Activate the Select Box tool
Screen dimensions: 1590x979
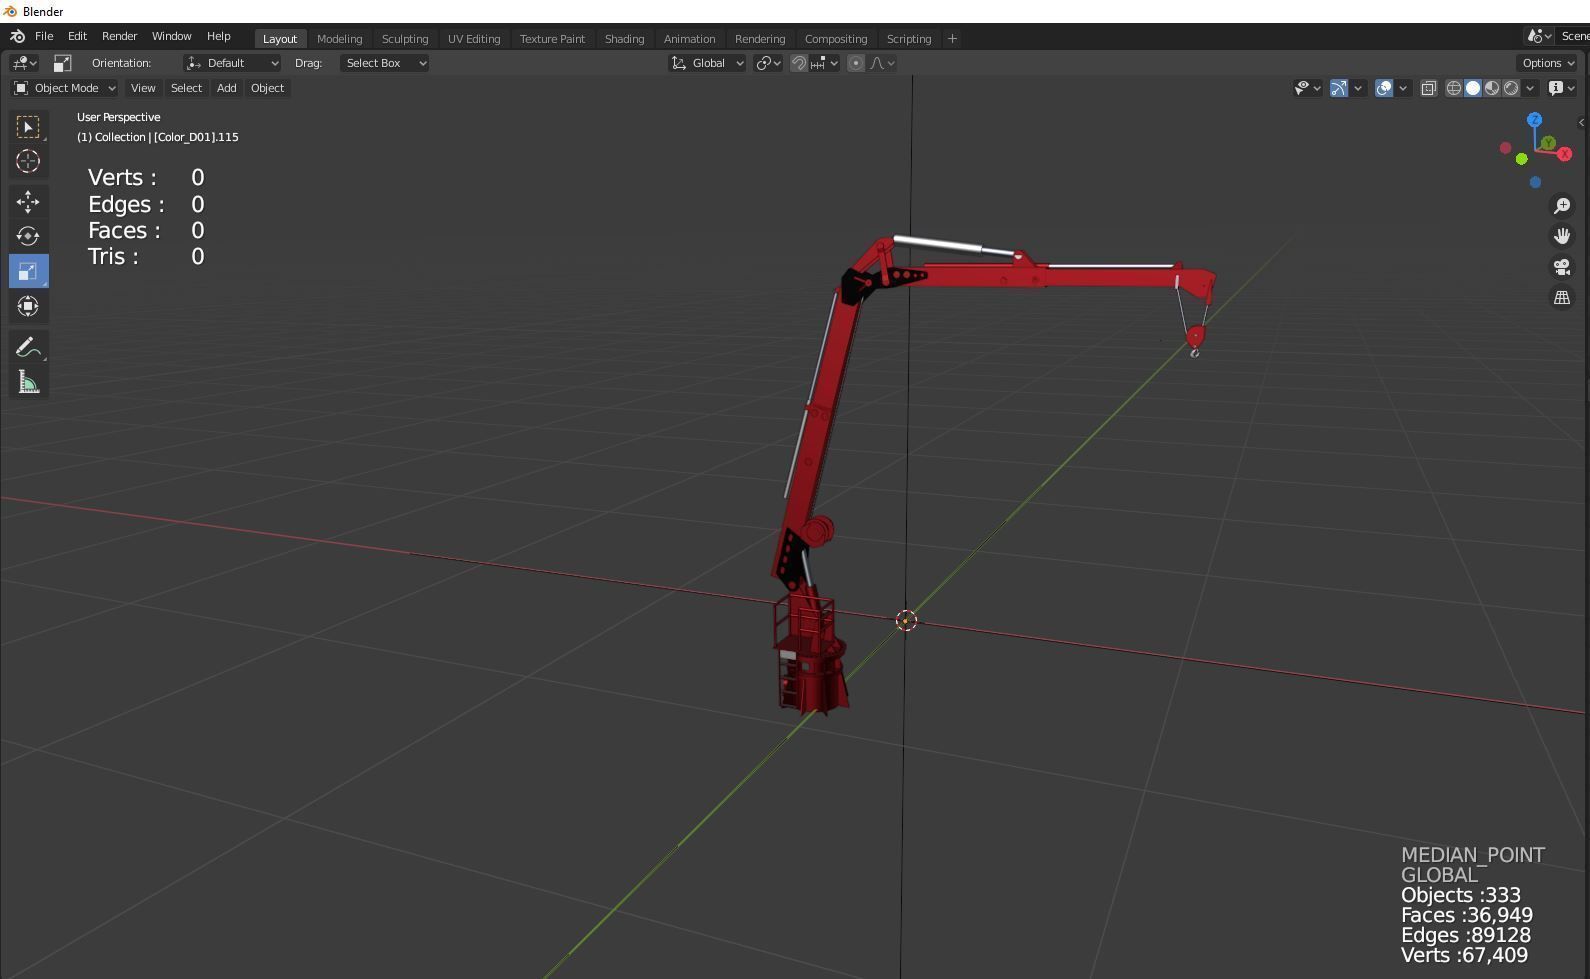tap(28, 127)
